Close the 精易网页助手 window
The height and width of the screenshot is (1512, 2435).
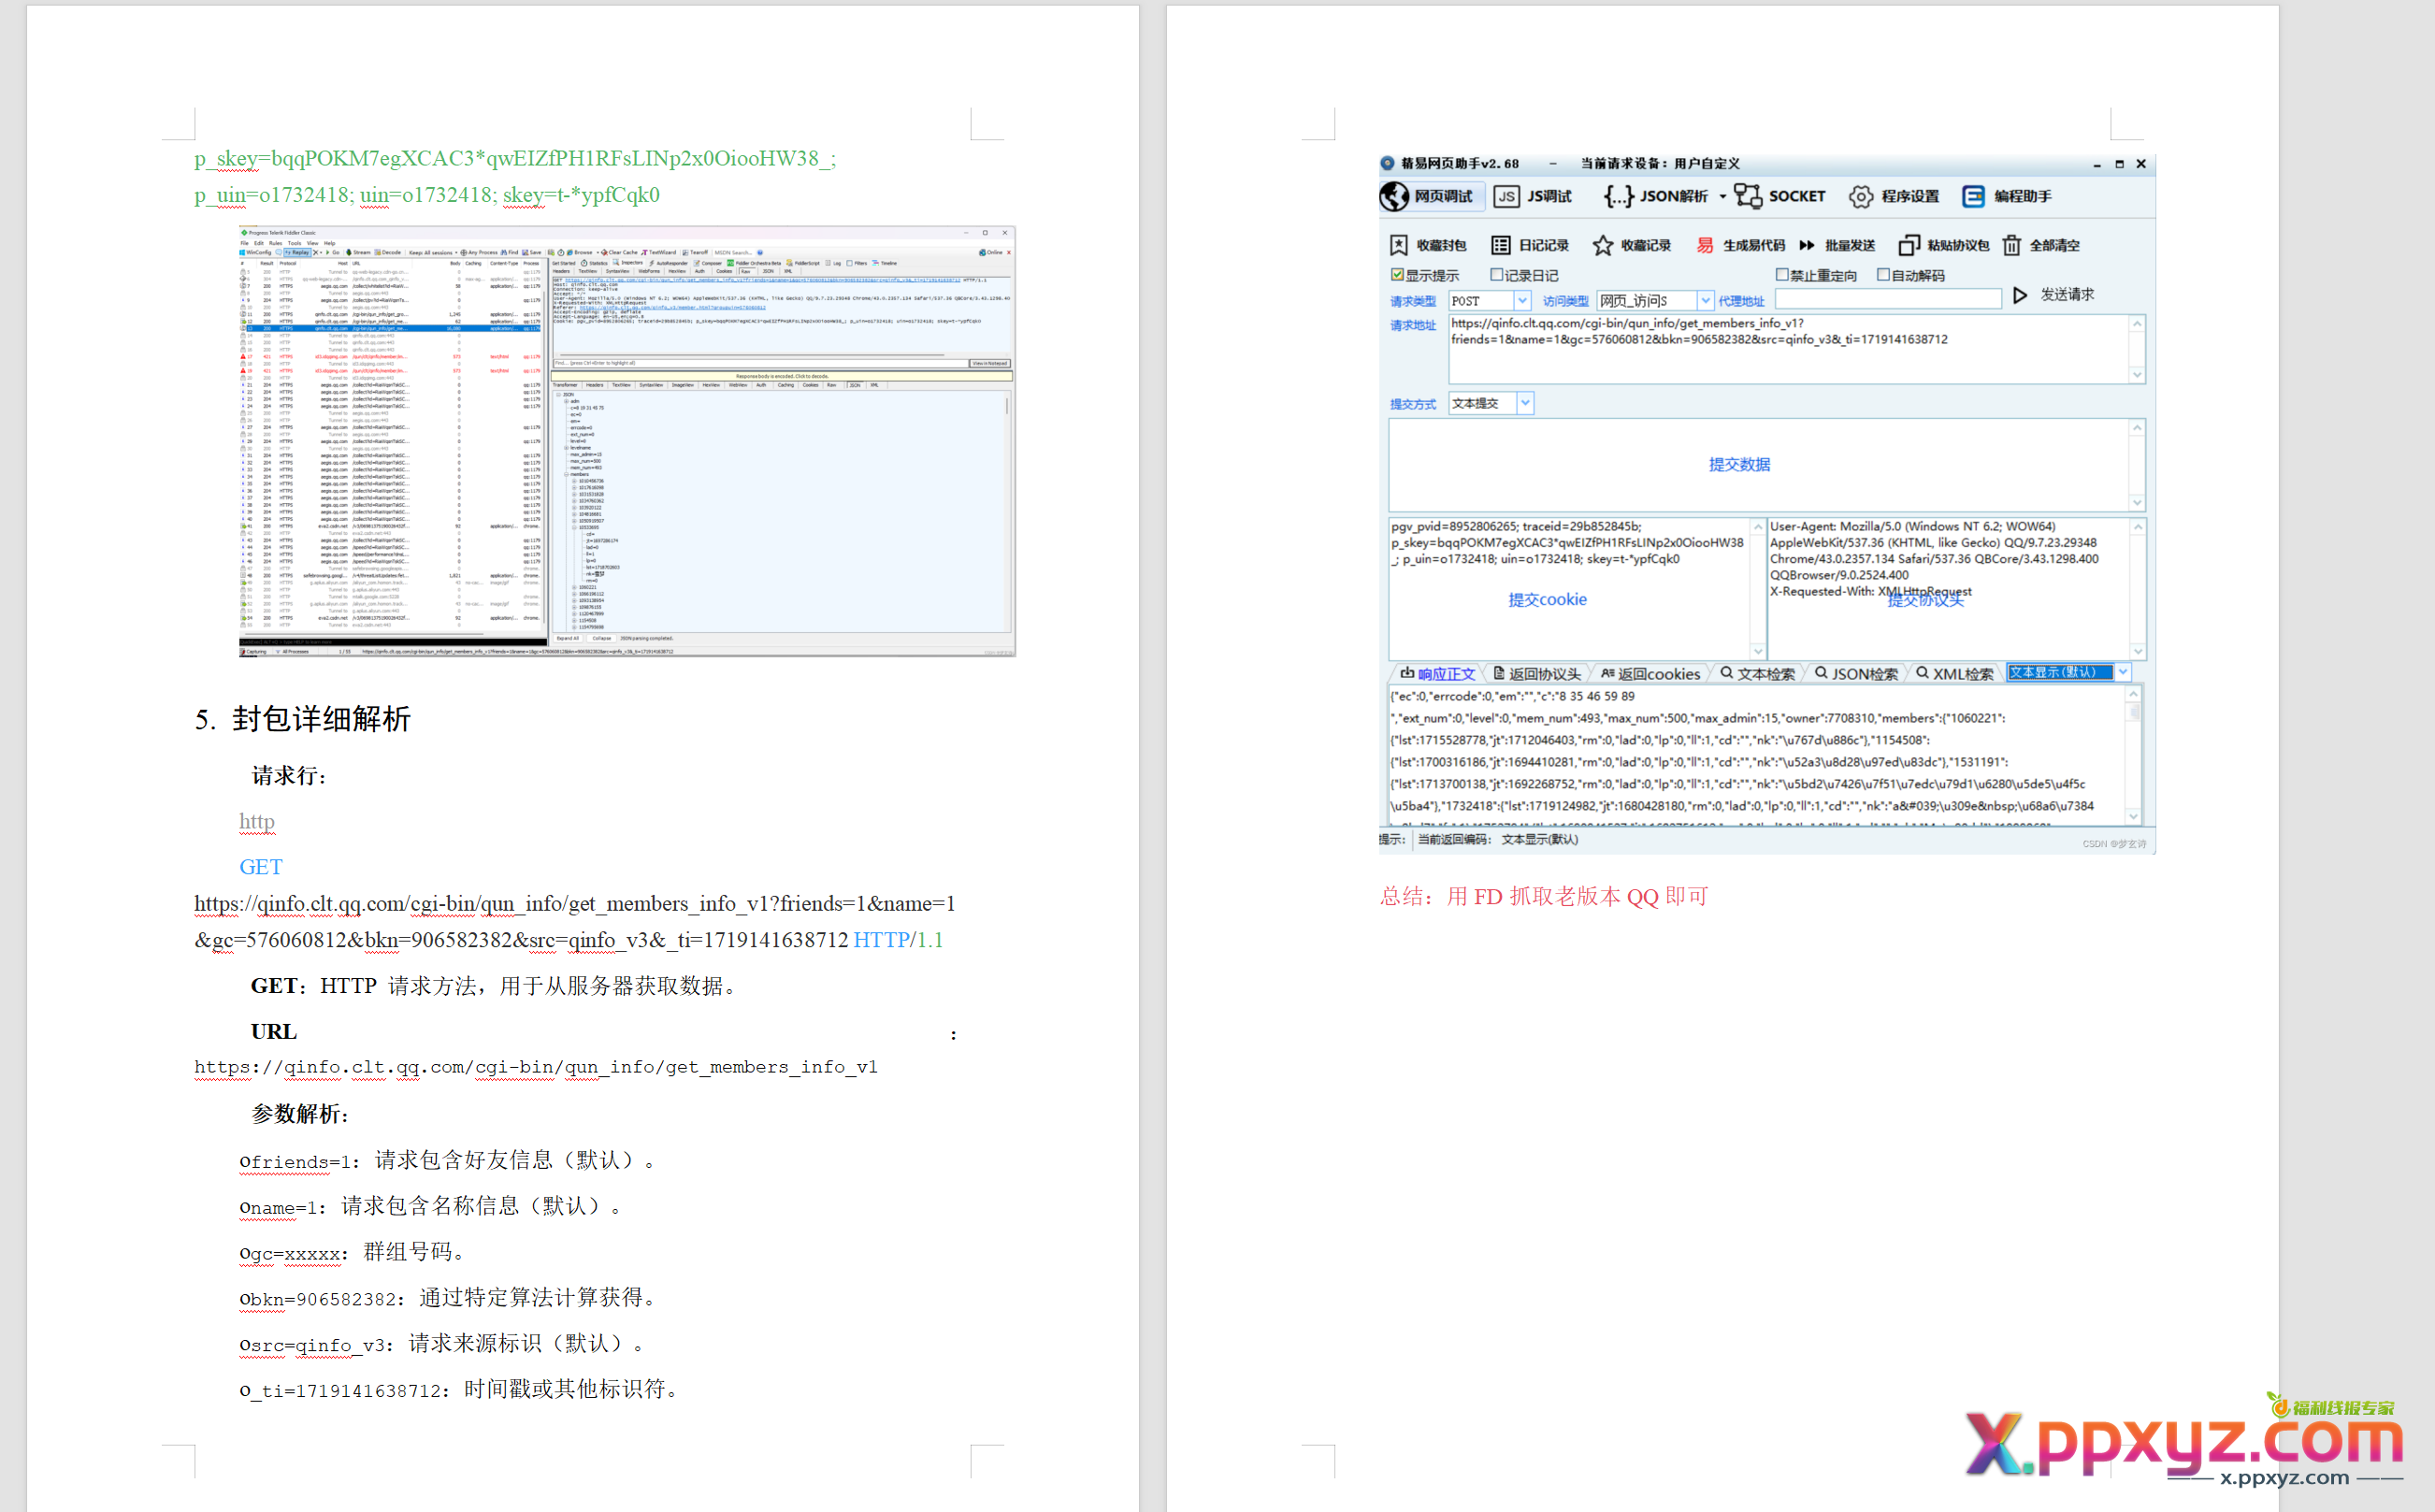tap(2141, 164)
